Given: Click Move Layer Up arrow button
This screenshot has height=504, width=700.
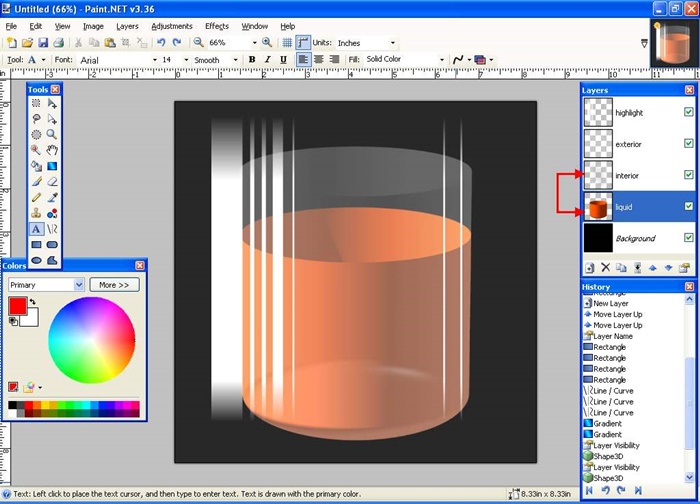Looking at the screenshot, I should pyautogui.click(x=653, y=267).
